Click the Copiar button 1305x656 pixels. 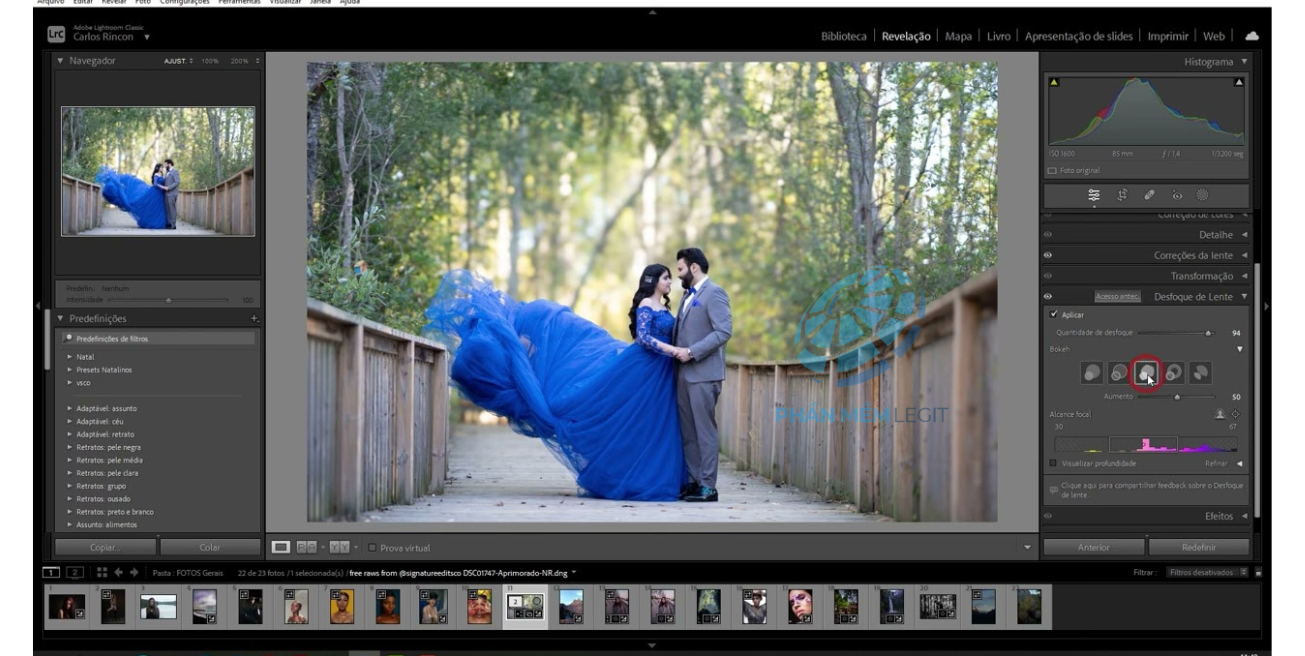tap(105, 547)
